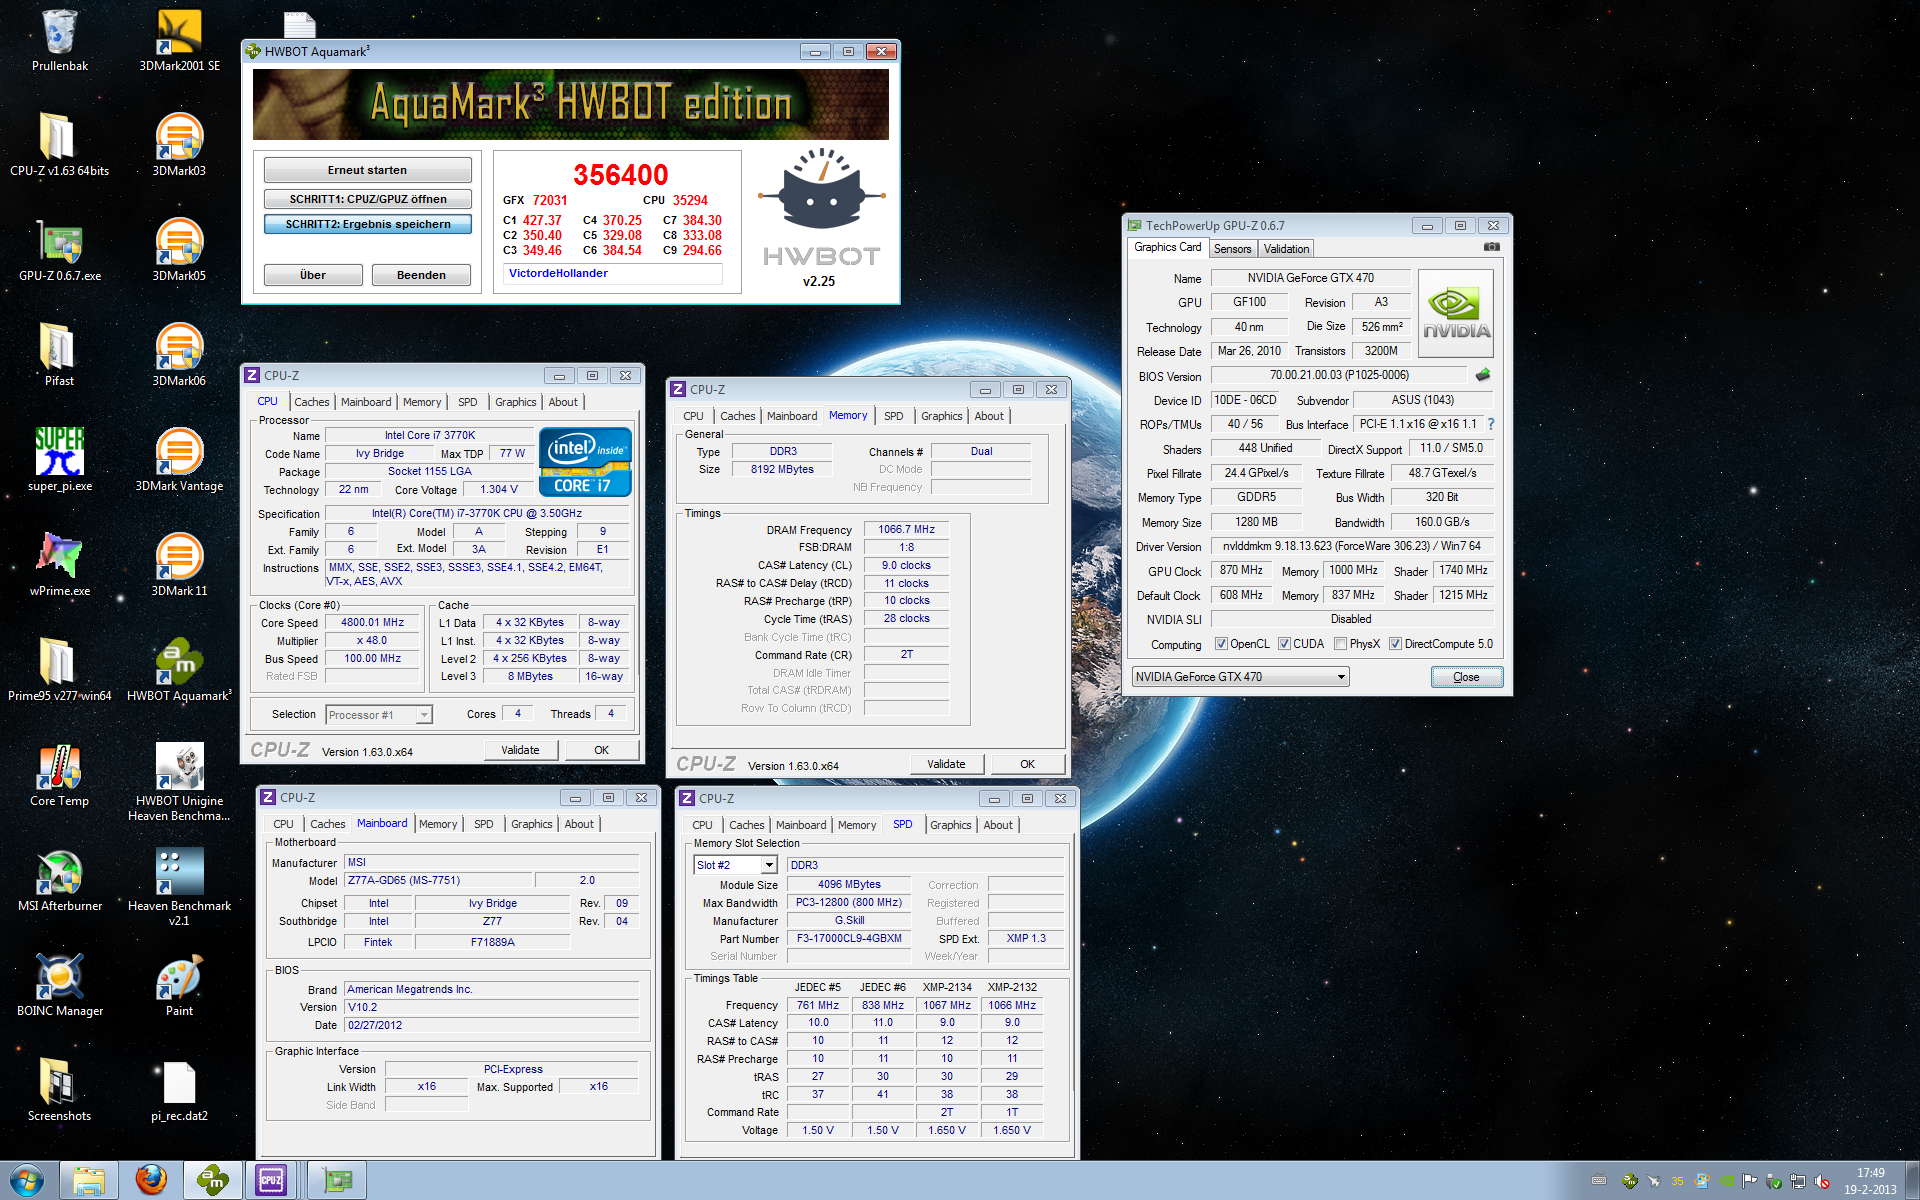Launch the Paint desktop shortcut
Viewport: 1920px width, 1200px height.
click(179, 985)
